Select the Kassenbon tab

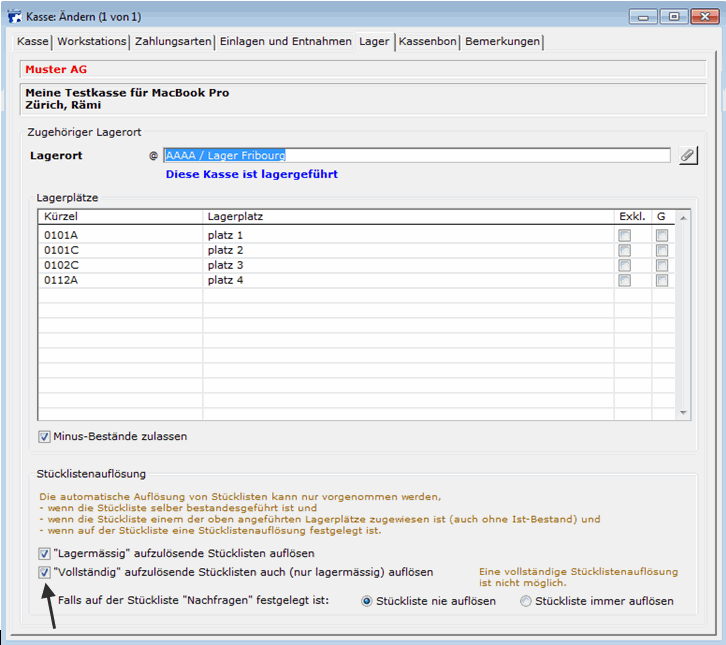click(428, 41)
